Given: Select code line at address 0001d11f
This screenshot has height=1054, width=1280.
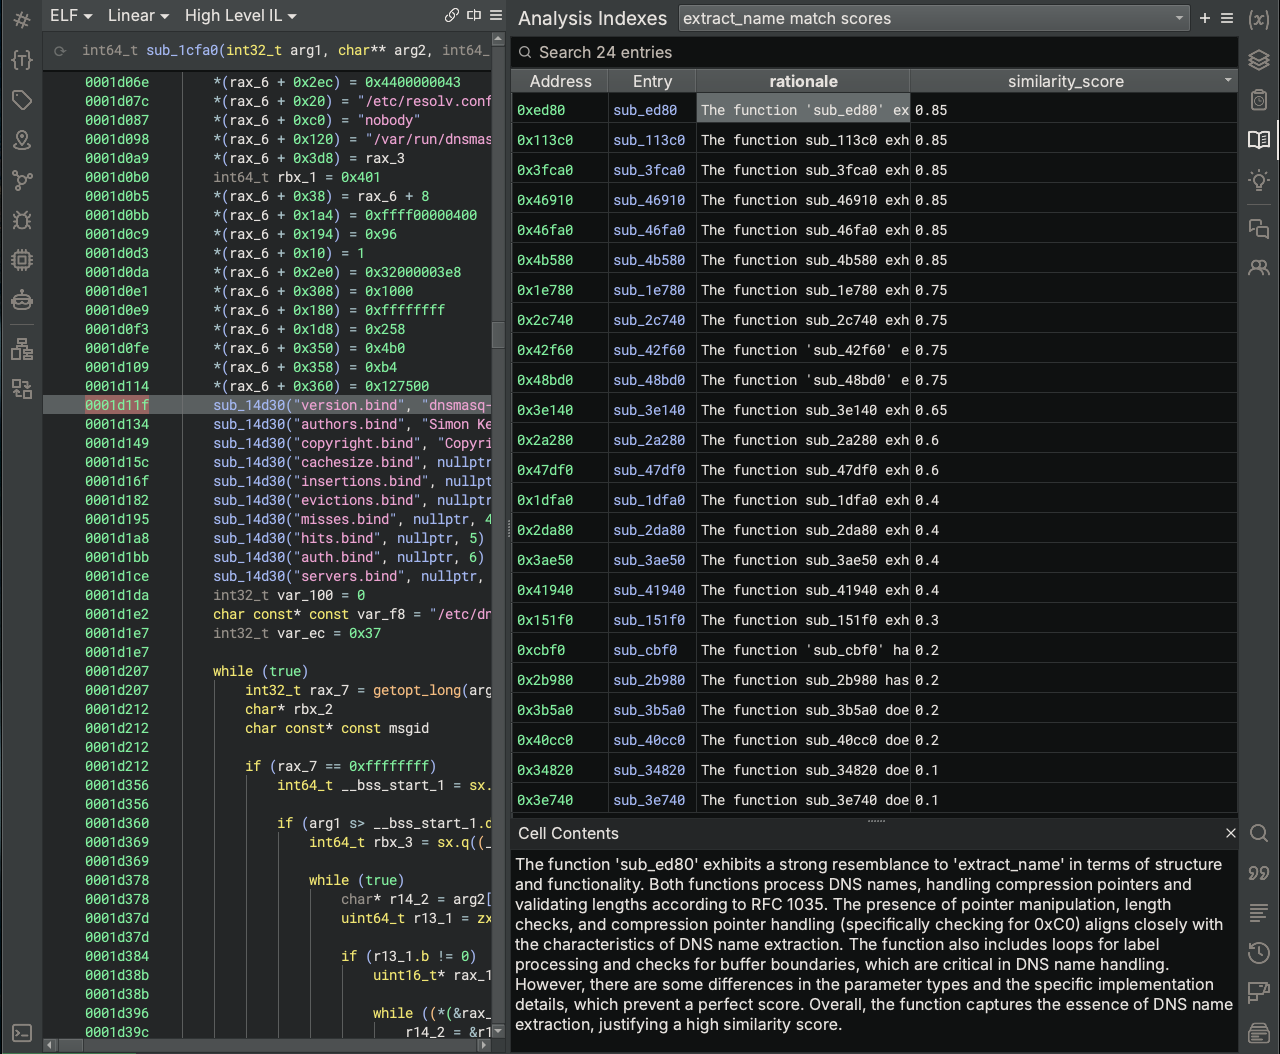Looking at the screenshot, I should click(267, 405).
